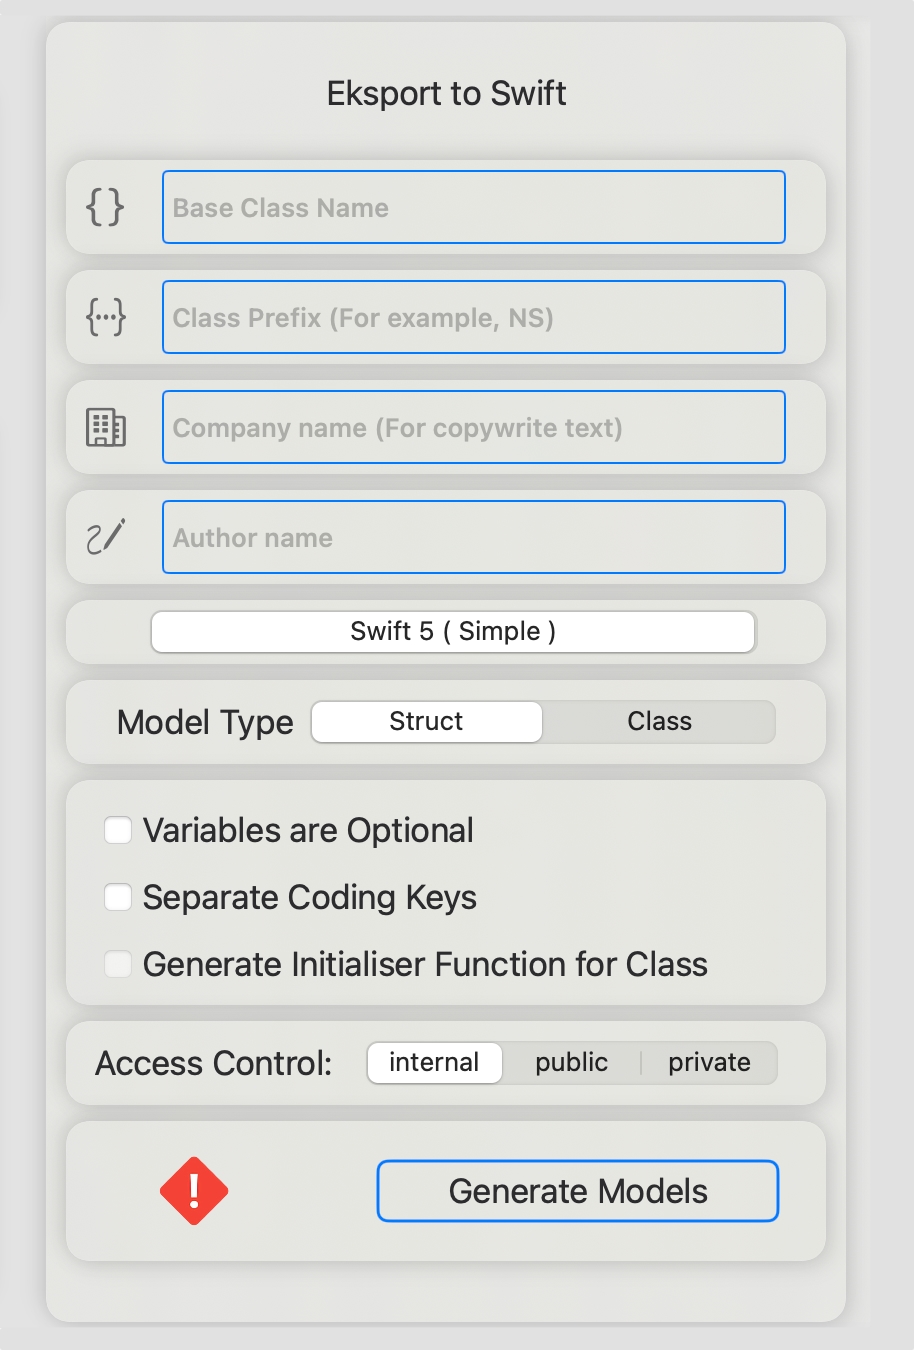
Task: Enable the Variables are Optional checkbox
Action: (x=118, y=830)
